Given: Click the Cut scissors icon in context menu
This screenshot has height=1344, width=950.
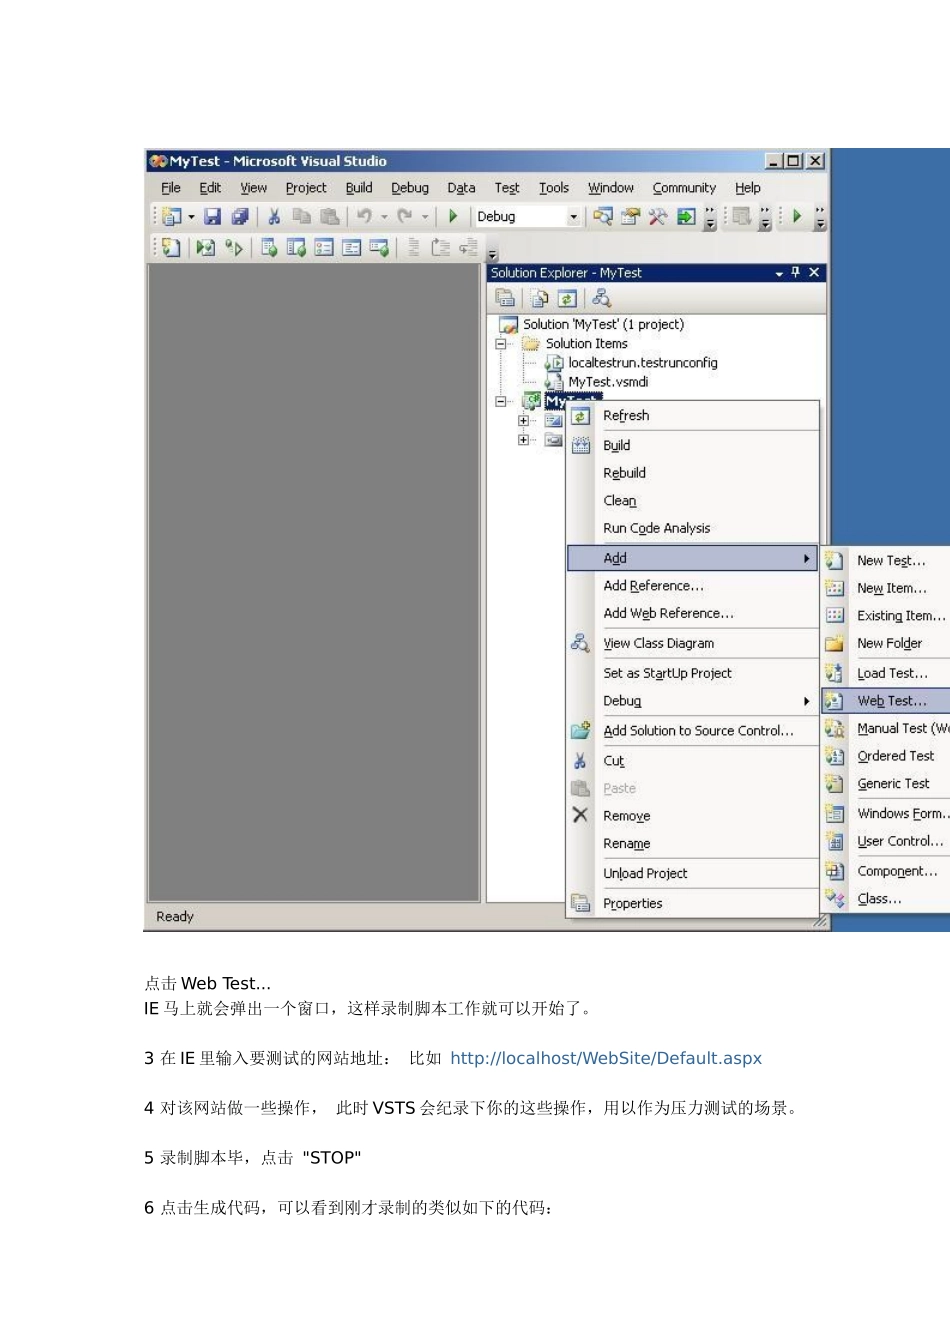Looking at the screenshot, I should coord(580,761).
